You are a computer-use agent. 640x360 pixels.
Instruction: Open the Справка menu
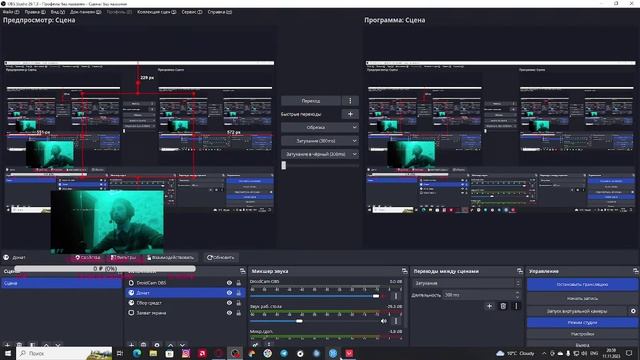click(x=220, y=12)
